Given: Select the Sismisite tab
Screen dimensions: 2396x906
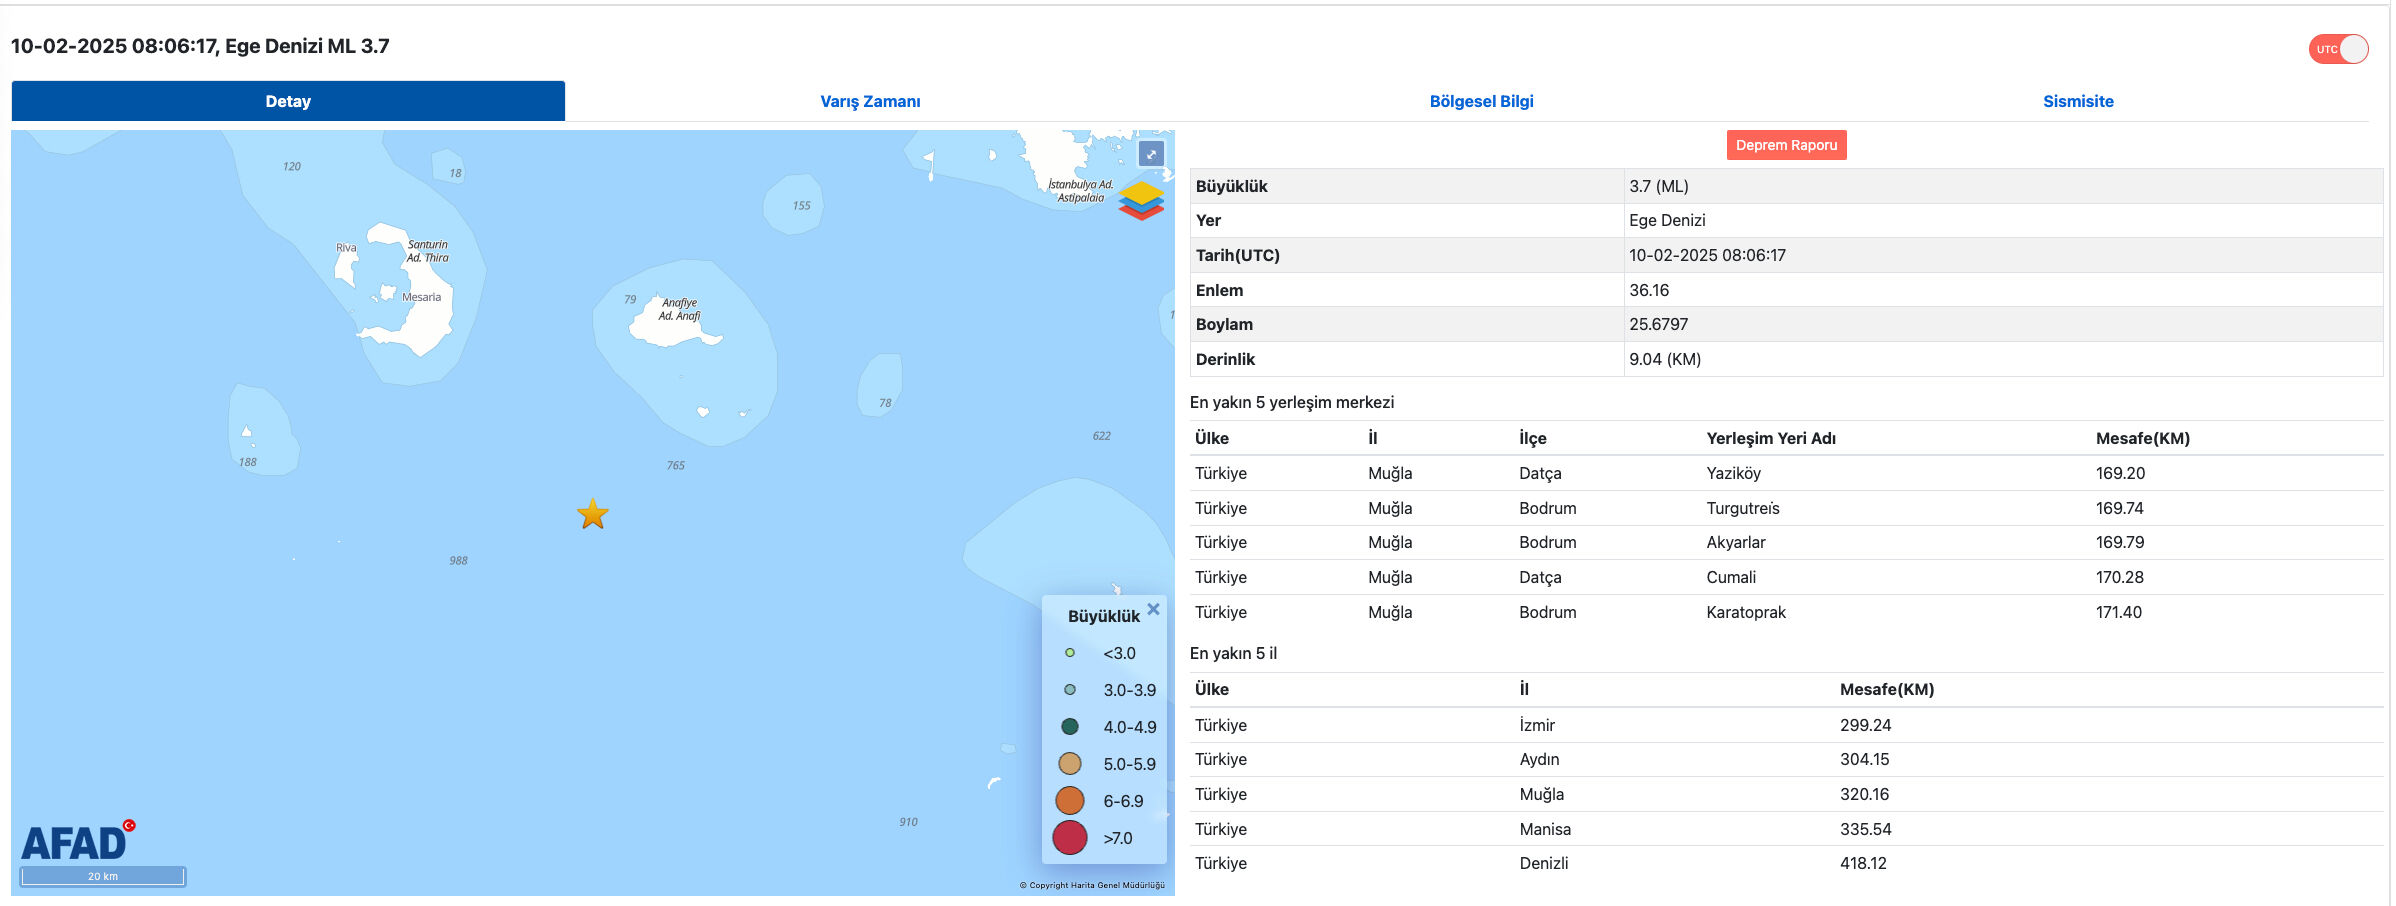Looking at the screenshot, I should (x=2078, y=101).
